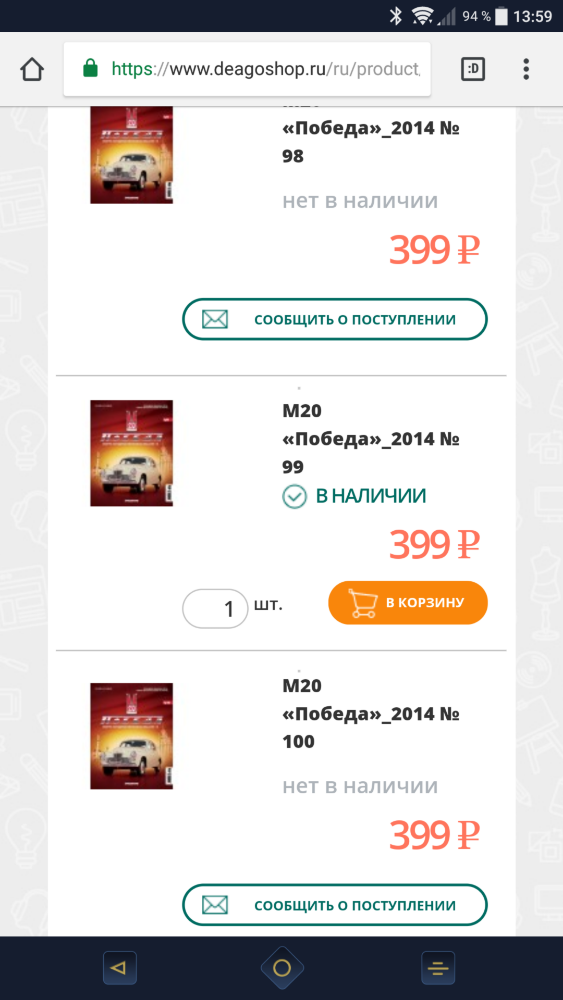Tap envelope icon for issue № 100 notification
The image size is (563, 1000).
click(x=215, y=904)
